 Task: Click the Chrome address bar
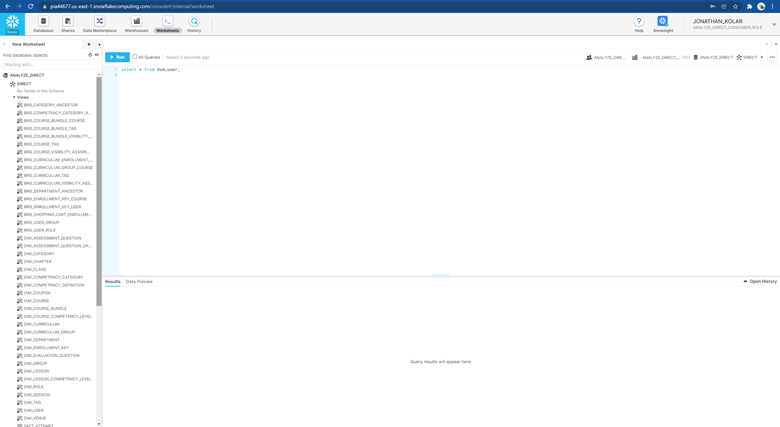(373, 6)
